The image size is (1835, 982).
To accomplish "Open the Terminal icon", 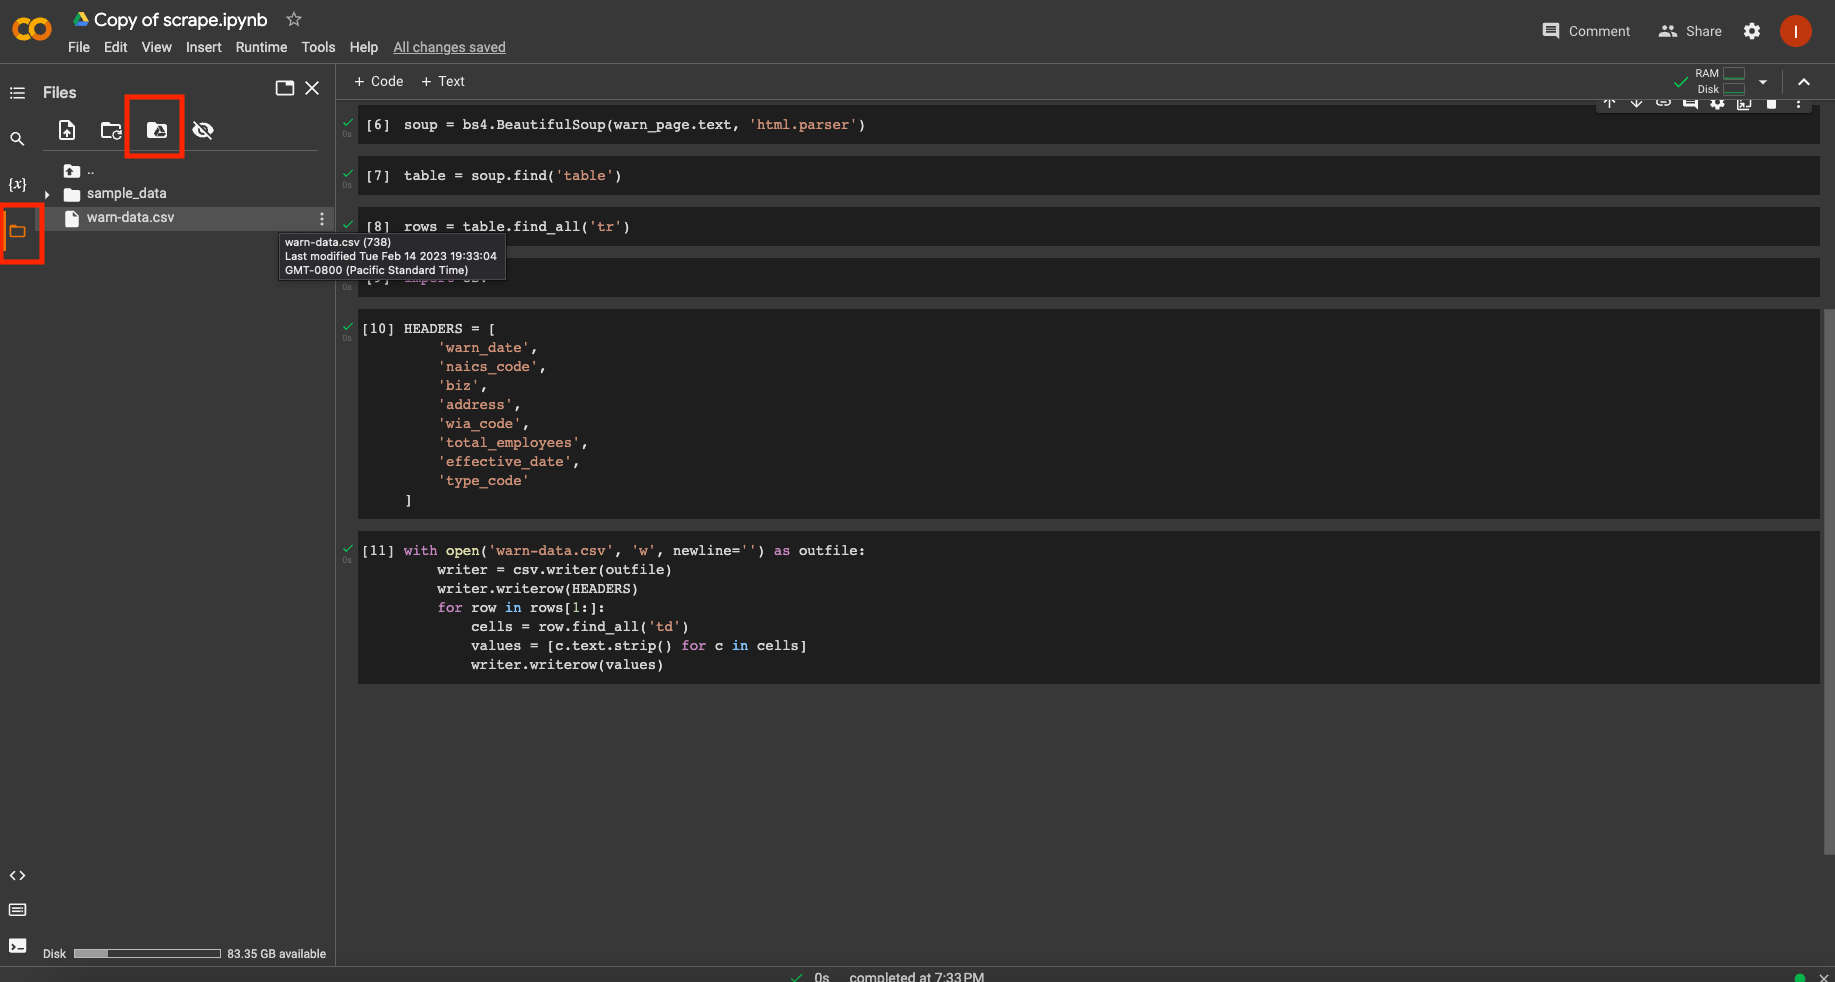I will [x=17, y=946].
